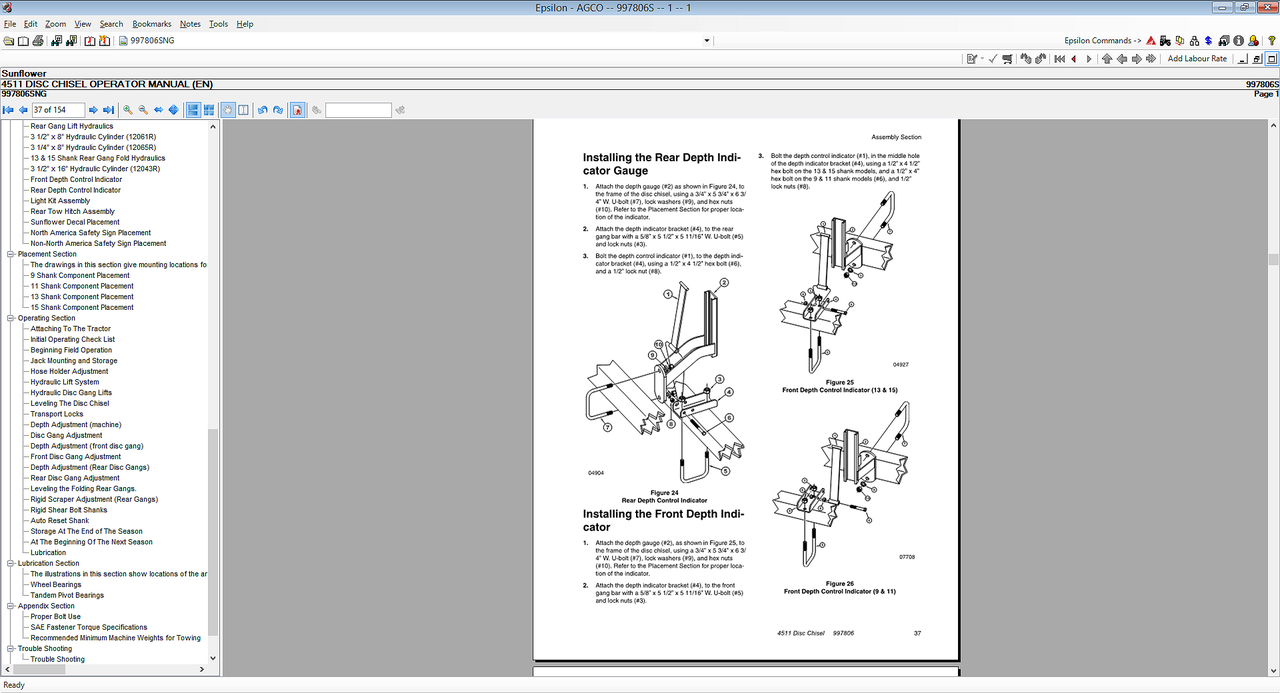Open folder icon in main toolbar
1280x693 pixels.
click(x=8, y=41)
